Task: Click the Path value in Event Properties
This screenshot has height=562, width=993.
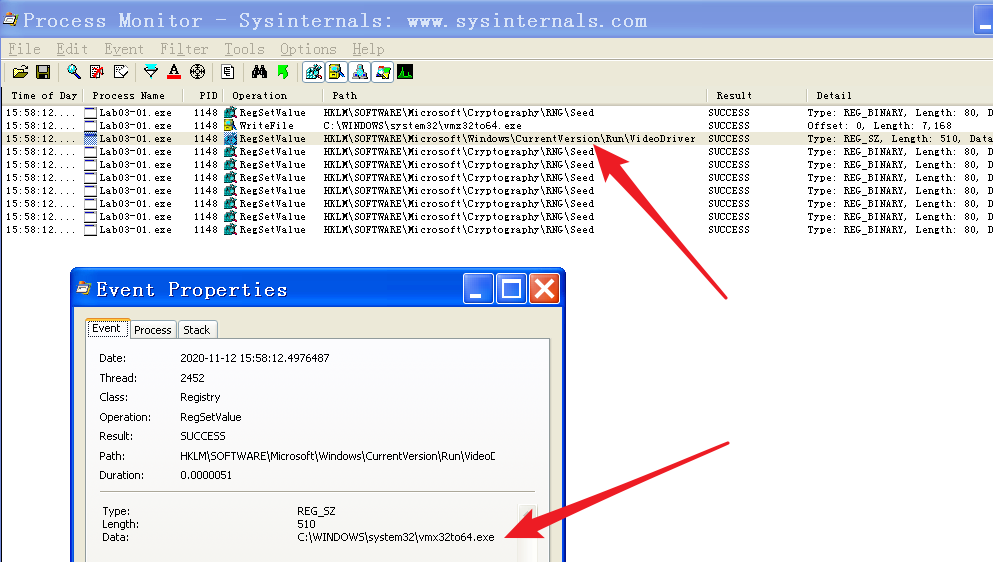Action: (338, 456)
